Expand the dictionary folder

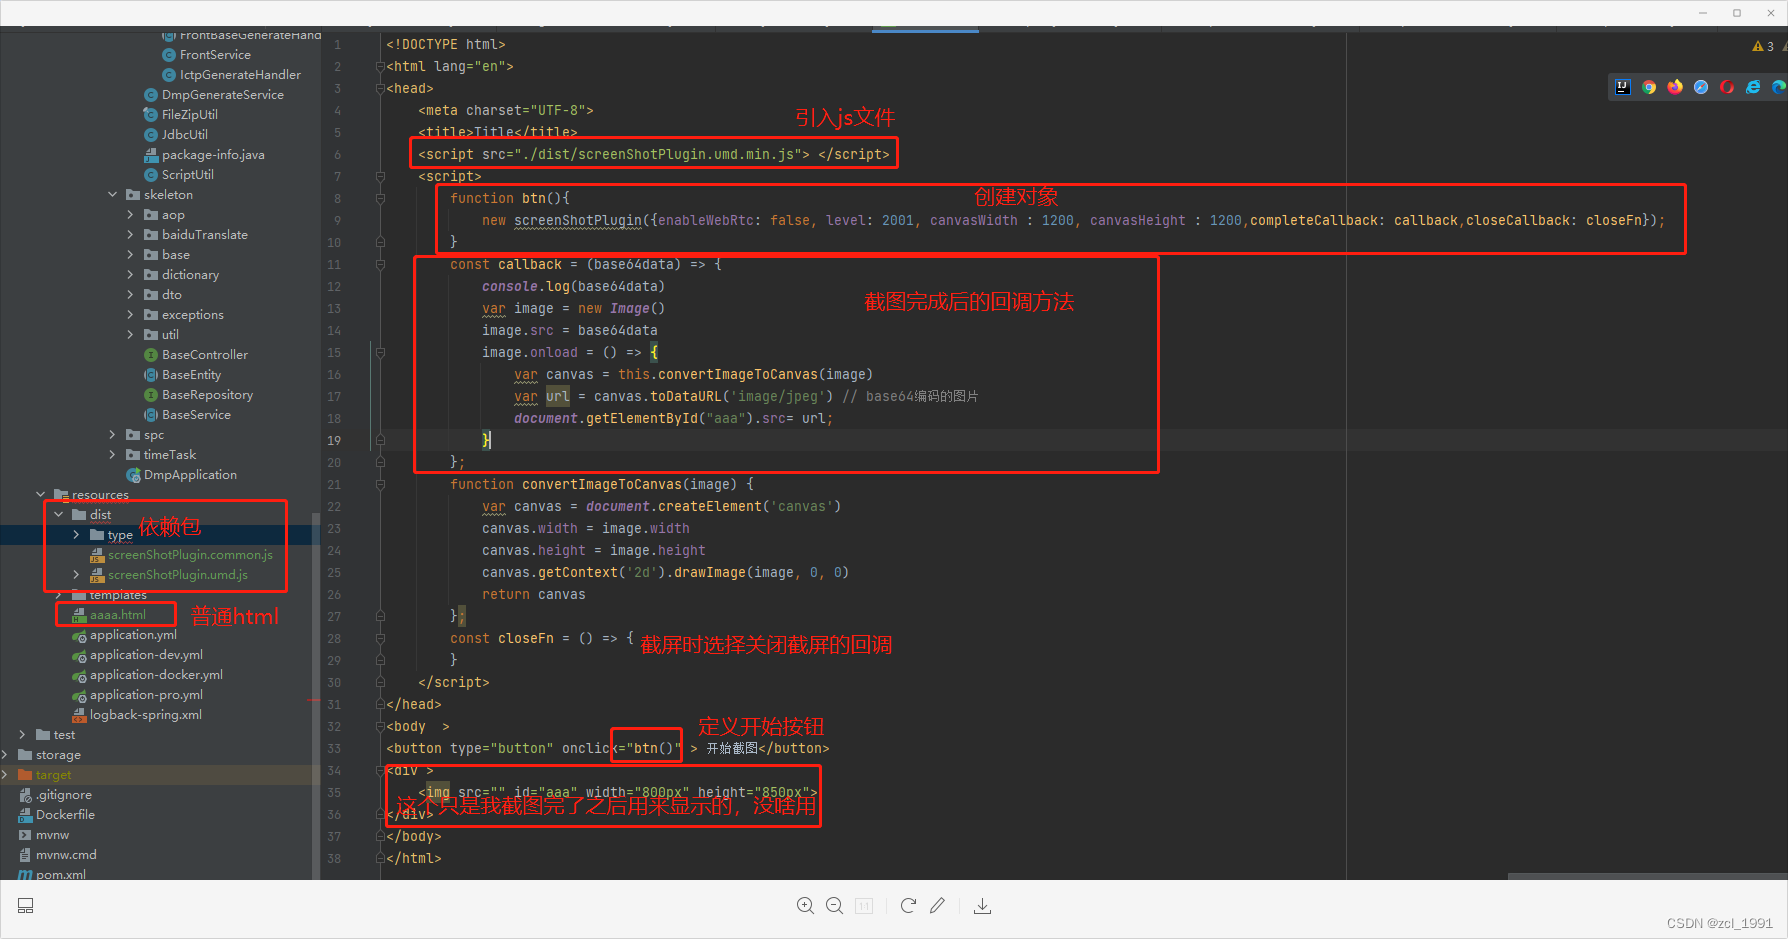131,275
